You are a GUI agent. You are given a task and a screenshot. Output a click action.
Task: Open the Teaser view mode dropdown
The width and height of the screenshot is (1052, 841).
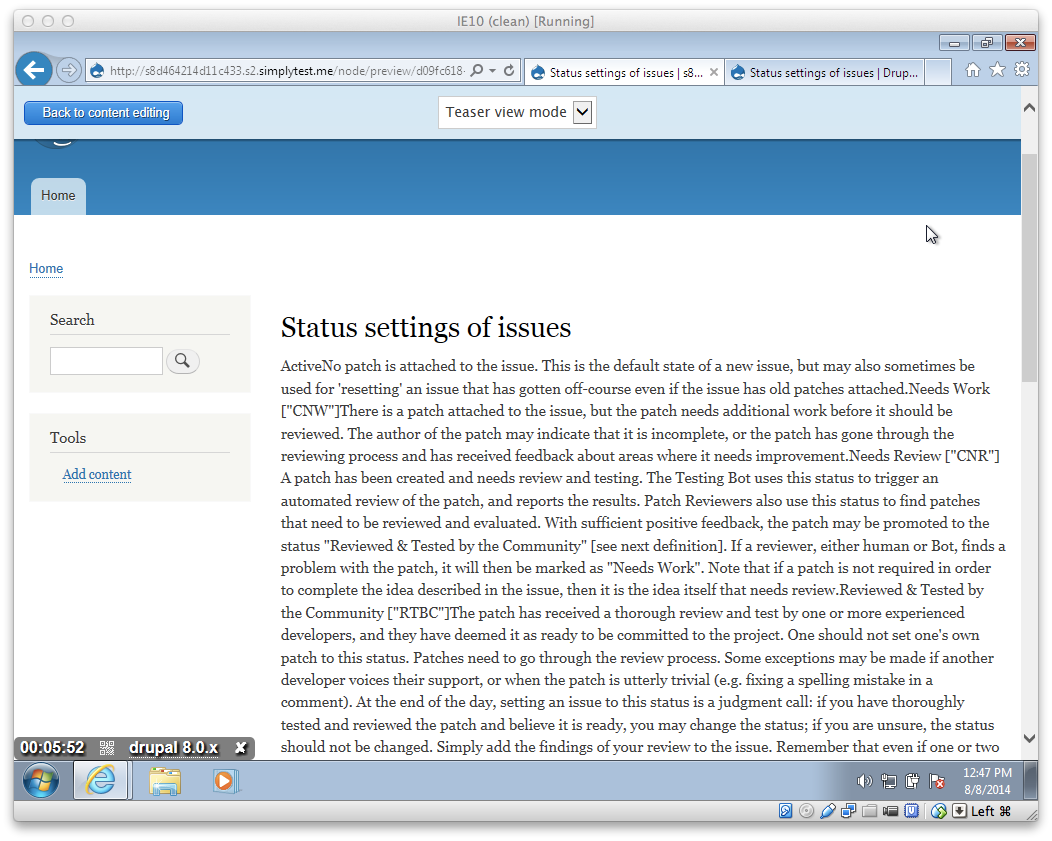click(517, 112)
